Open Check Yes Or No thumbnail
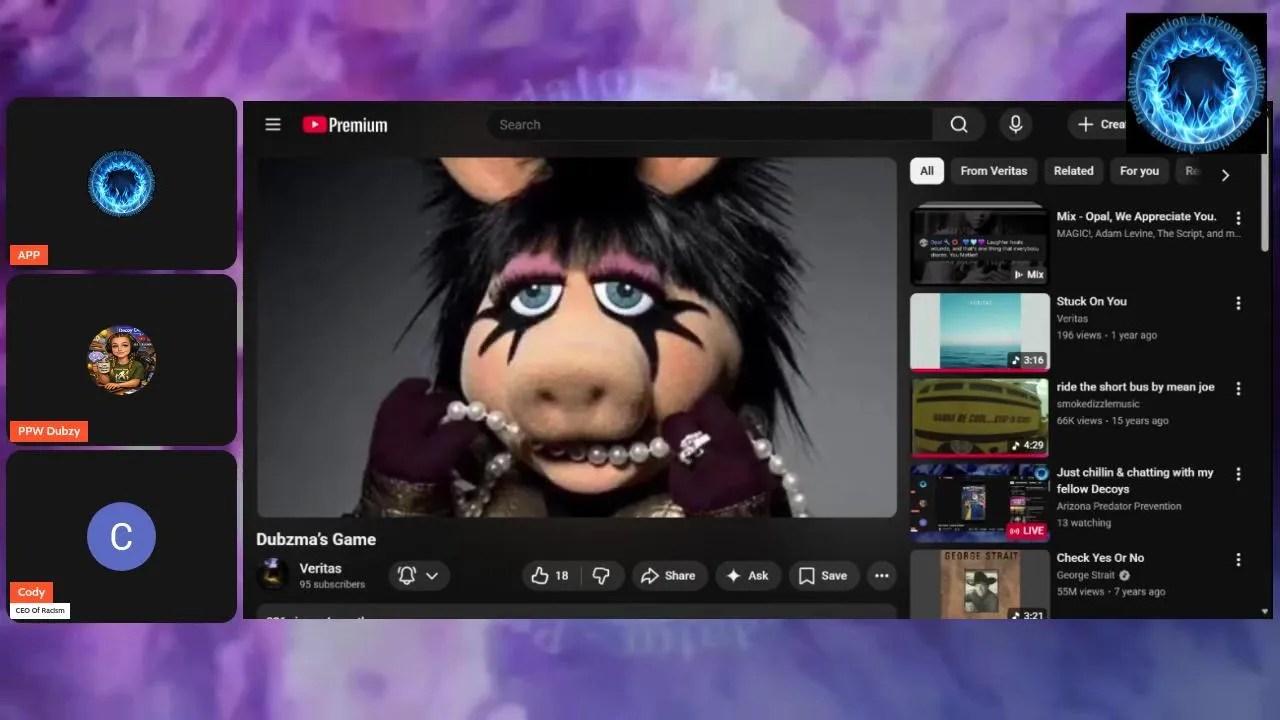1280x720 pixels. point(980,584)
